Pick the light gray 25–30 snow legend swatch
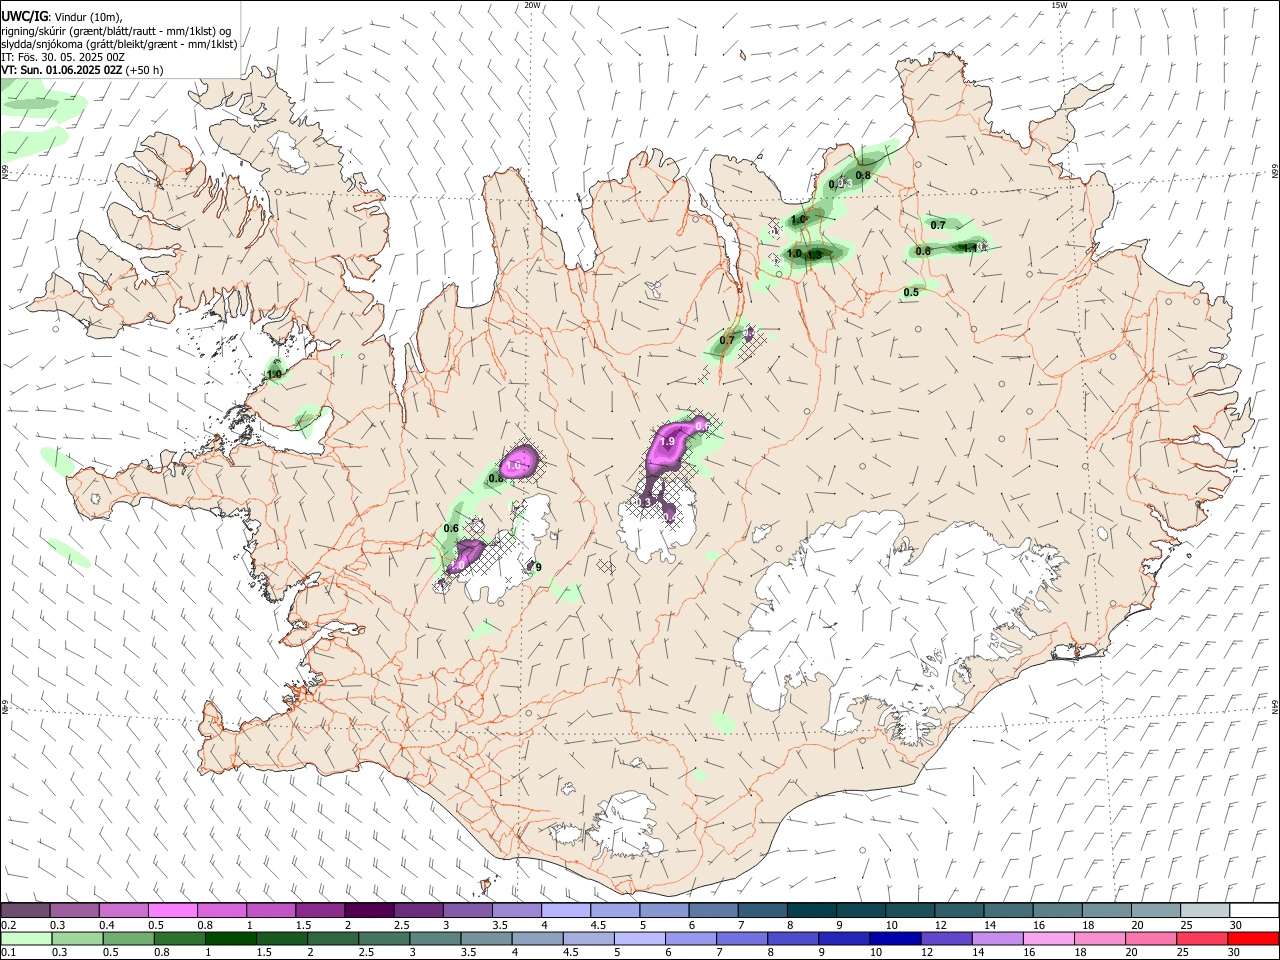The image size is (1280, 960). point(1203,910)
